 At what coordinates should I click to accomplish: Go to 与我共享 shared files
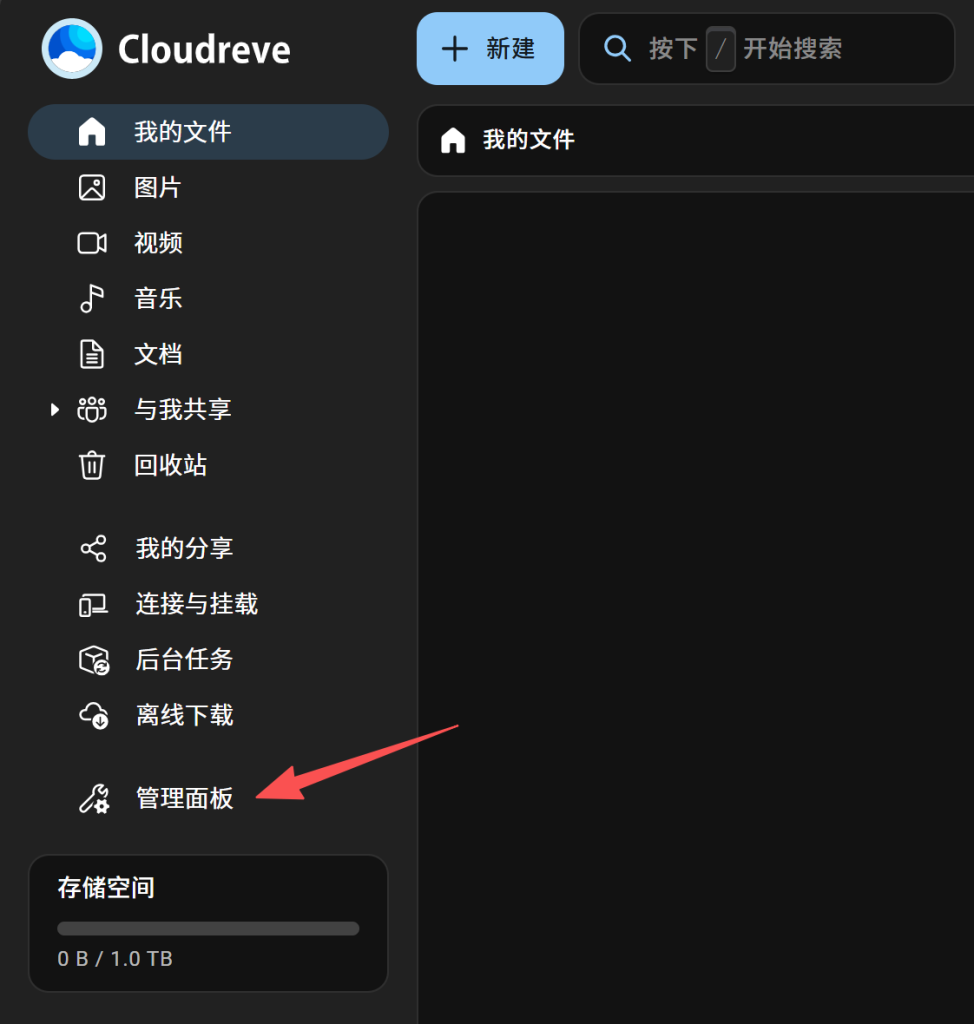click(x=208, y=410)
